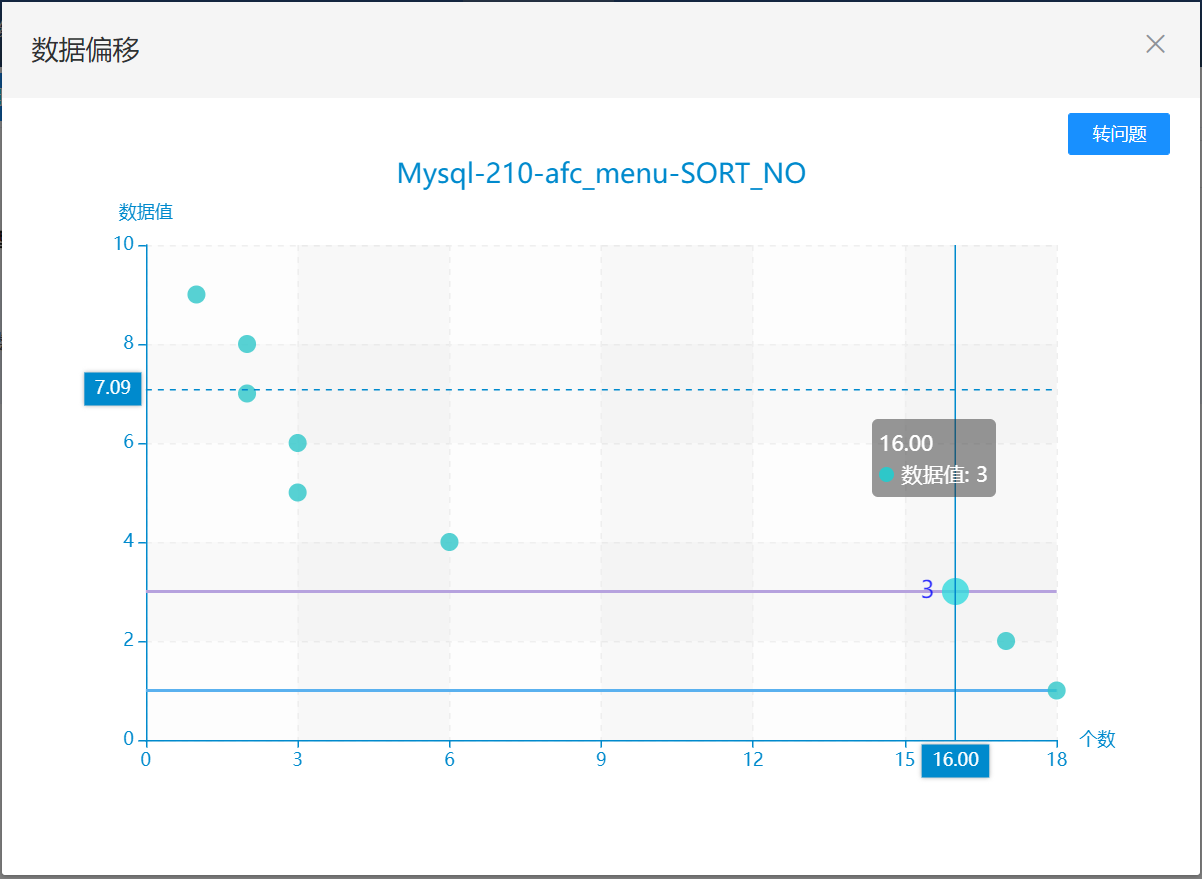Click the 数据偏移 dialog title
The width and height of the screenshot is (1202, 879).
[85, 49]
